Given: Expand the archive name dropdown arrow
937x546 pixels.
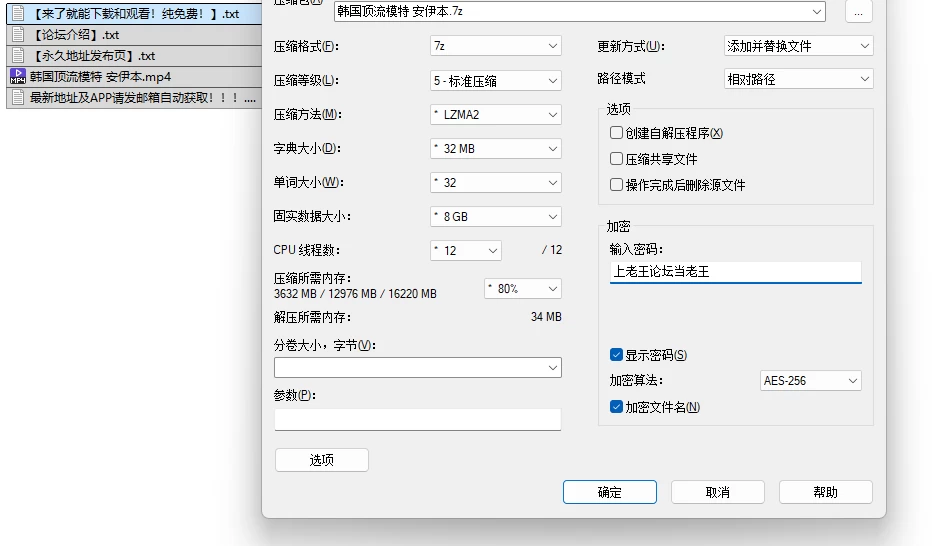Looking at the screenshot, I should (816, 11).
